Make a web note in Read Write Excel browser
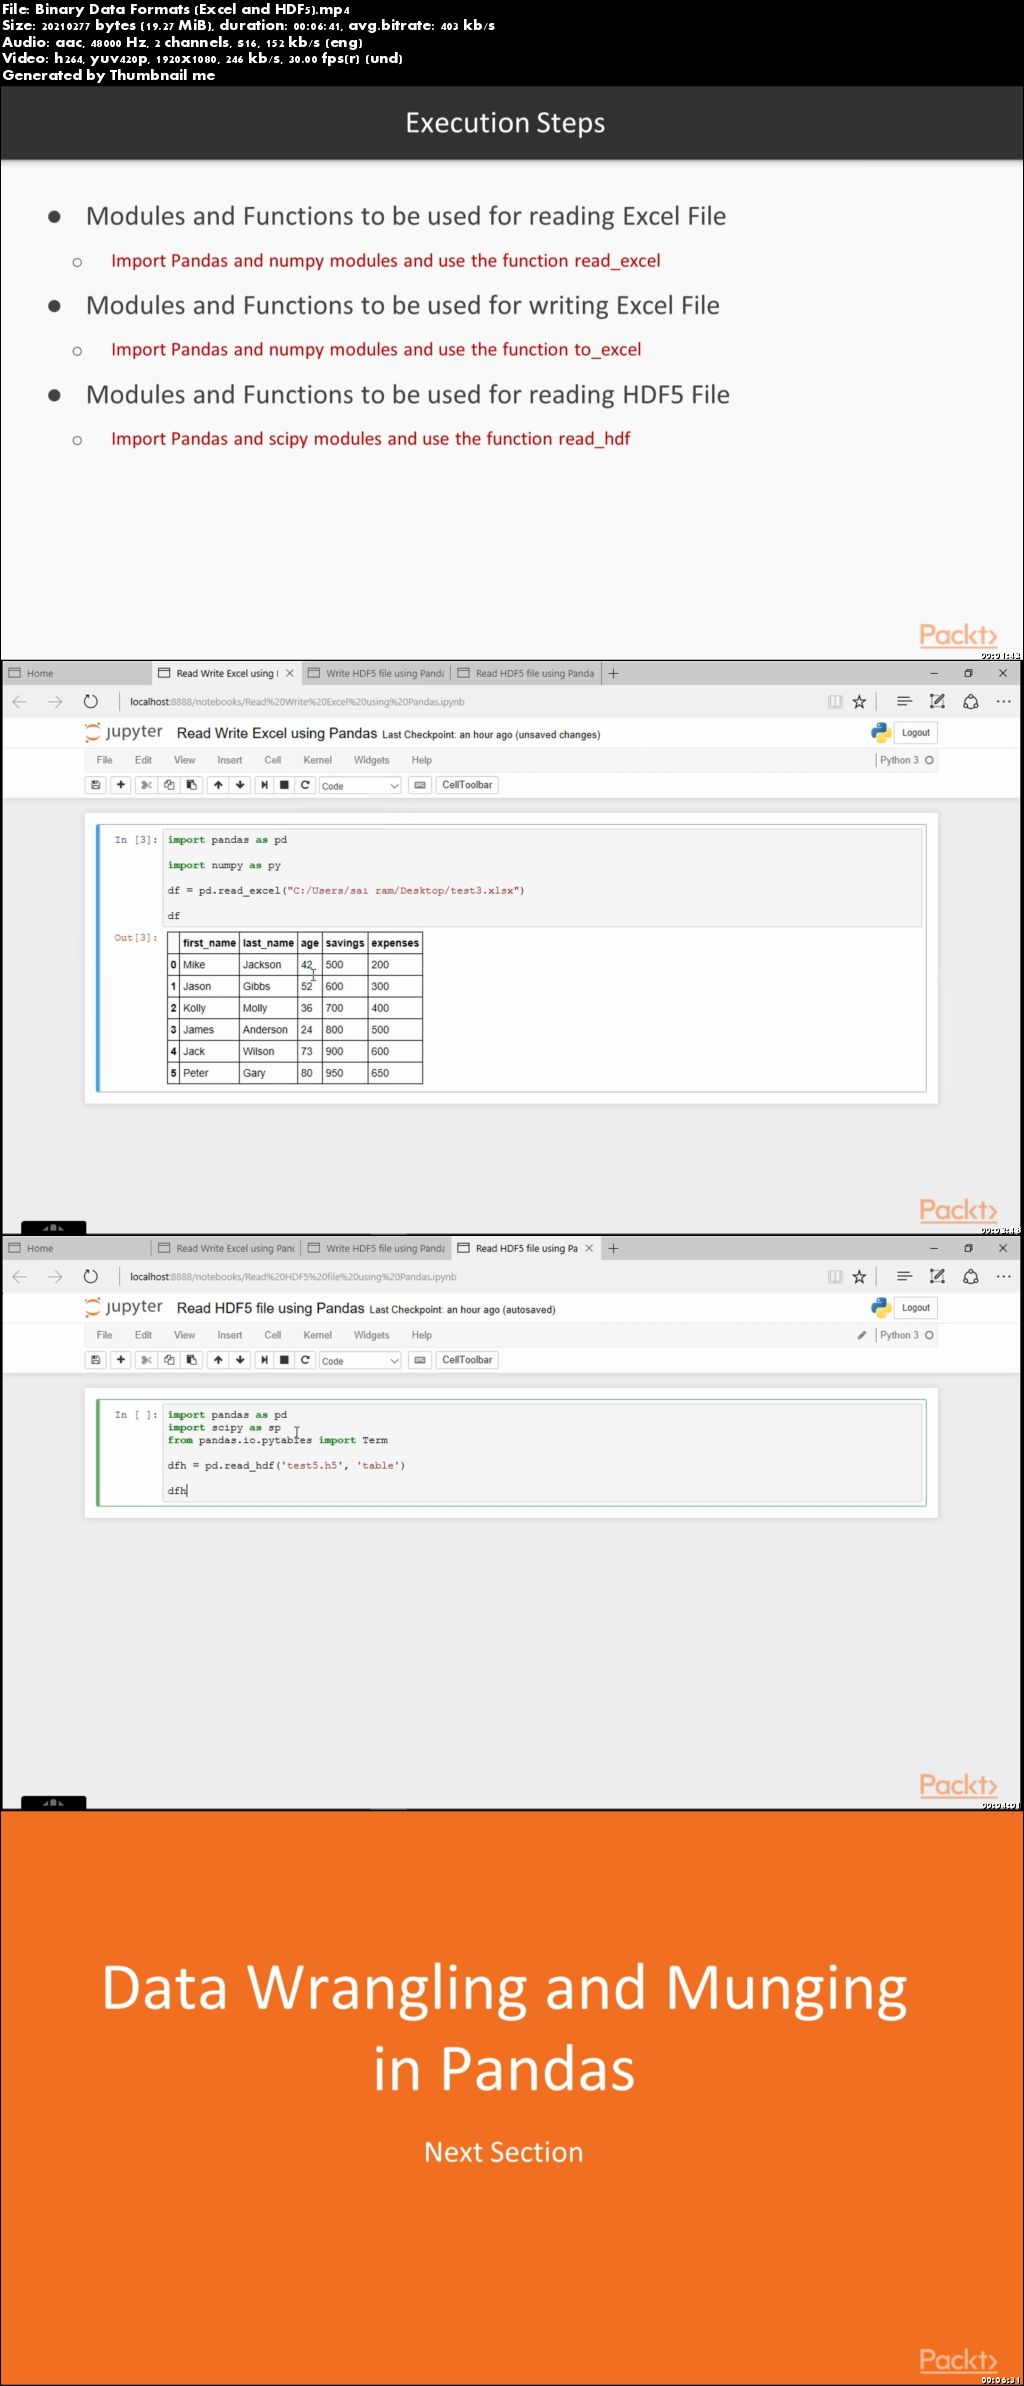1024x2386 pixels. pyautogui.click(x=937, y=702)
